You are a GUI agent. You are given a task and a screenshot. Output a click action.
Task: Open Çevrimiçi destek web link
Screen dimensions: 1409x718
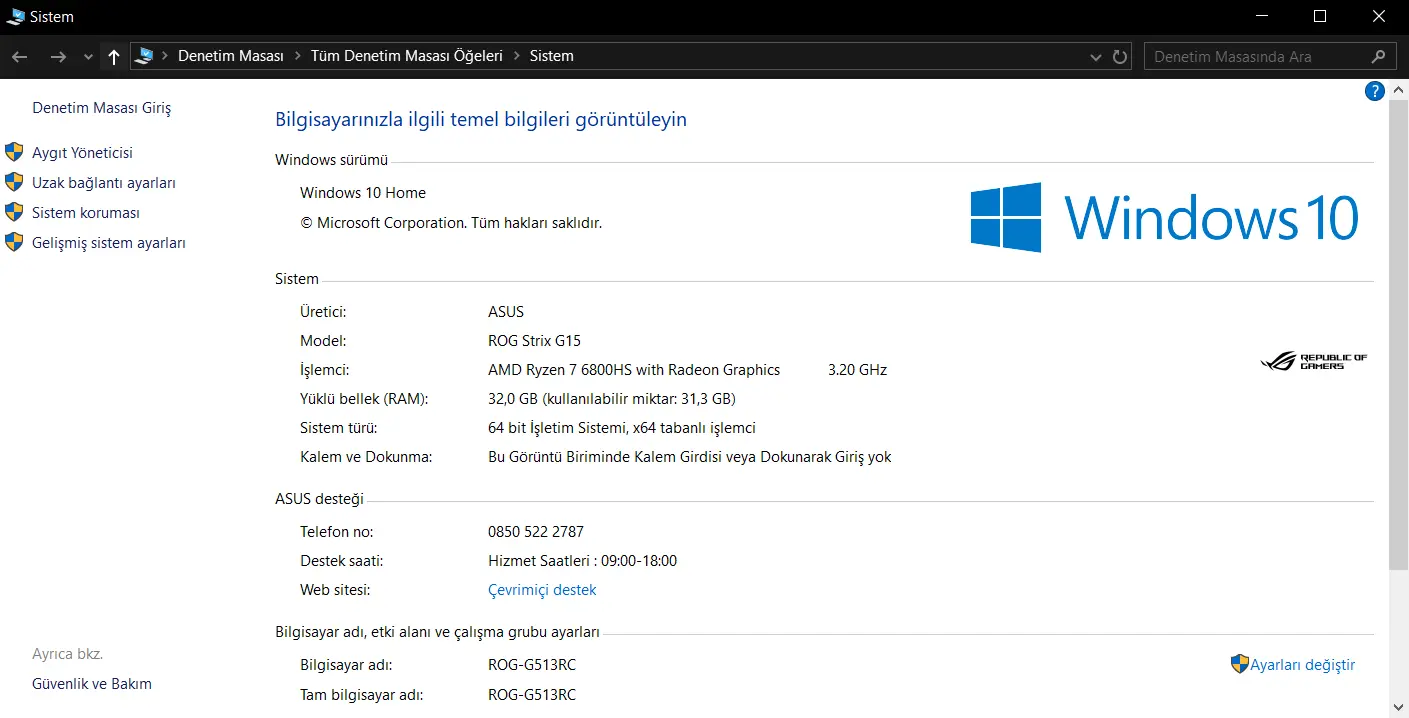pyautogui.click(x=542, y=590)
